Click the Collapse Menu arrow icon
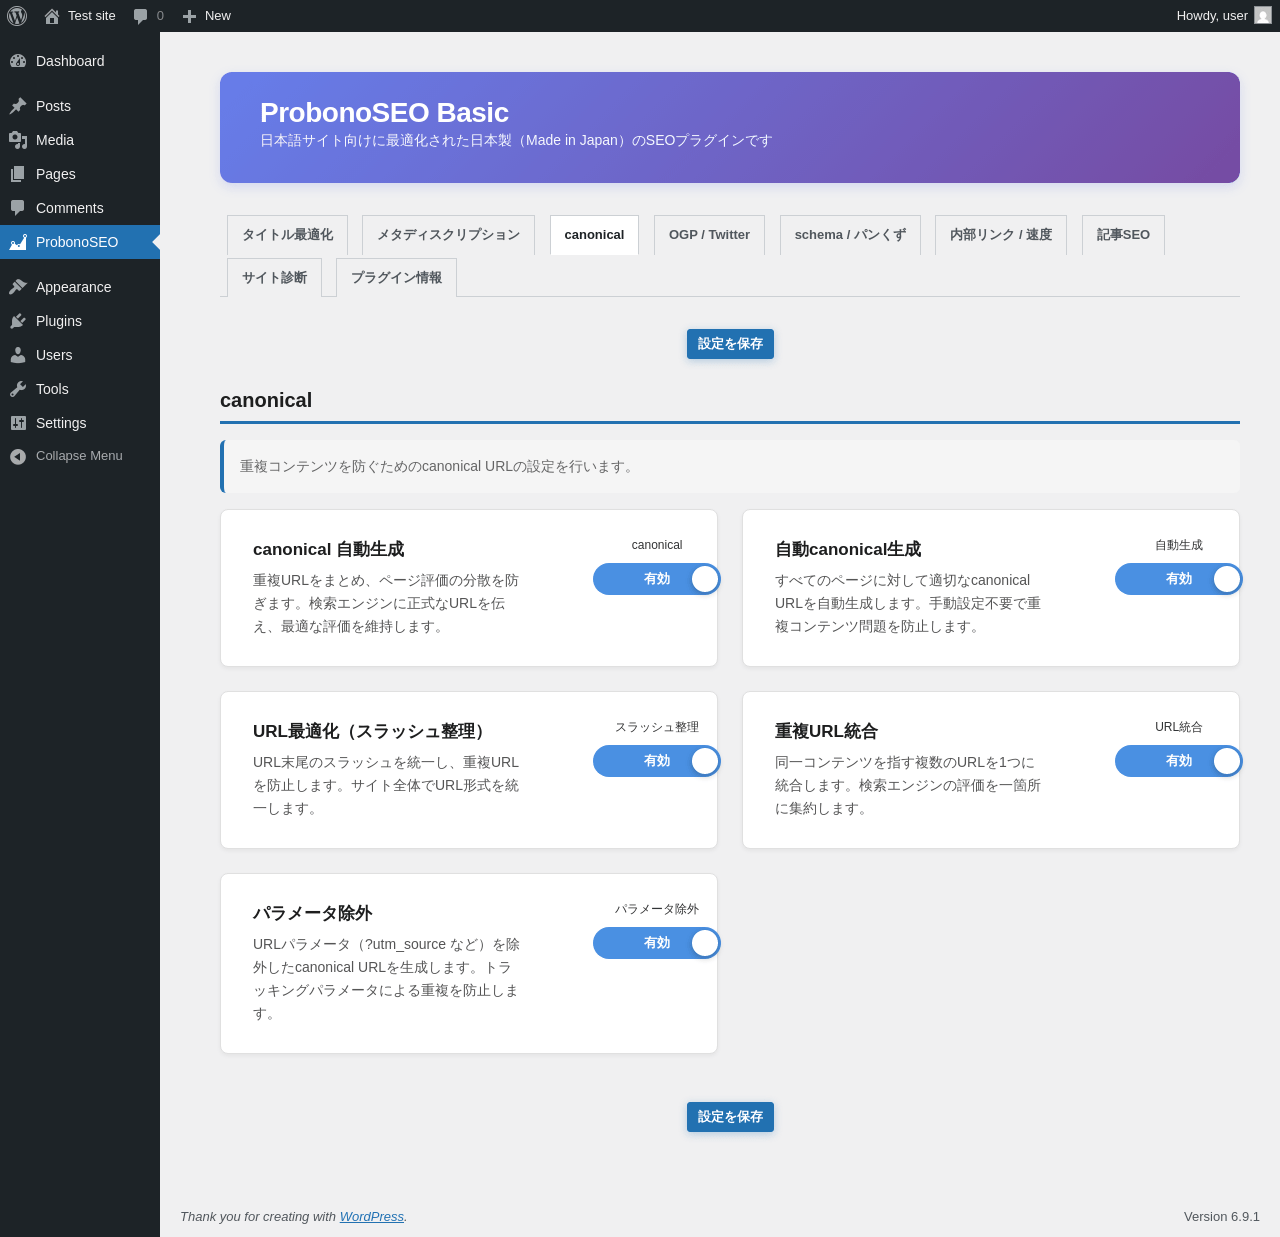Screen dimensions: 1280x1237 click(18, 456)
